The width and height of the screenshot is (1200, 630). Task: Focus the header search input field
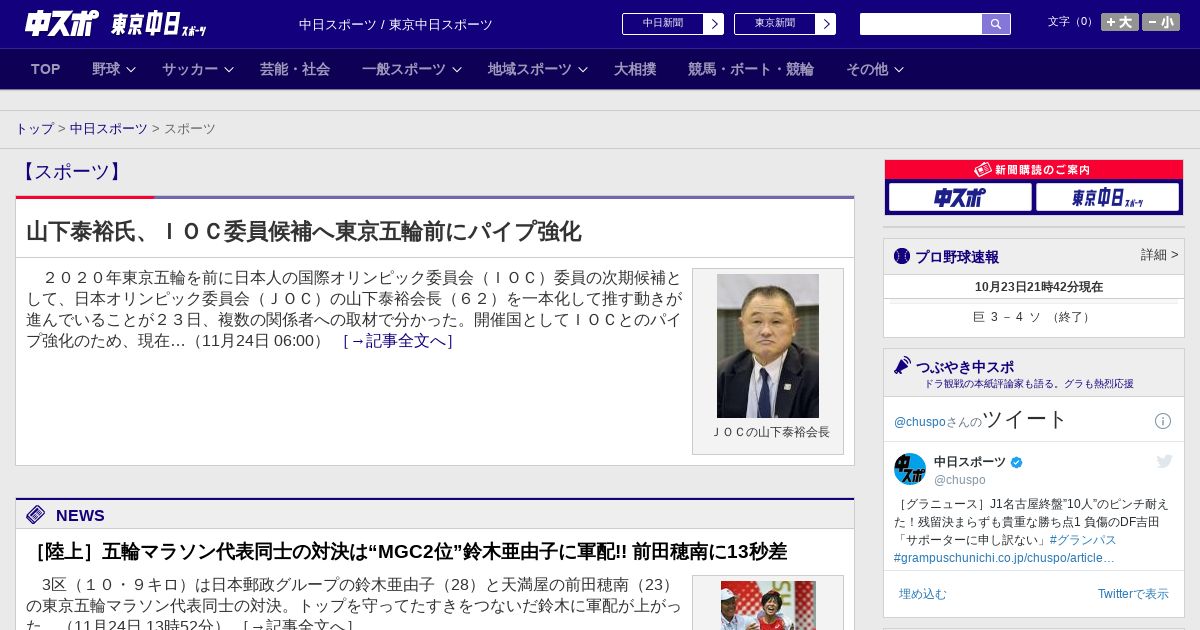921,24
